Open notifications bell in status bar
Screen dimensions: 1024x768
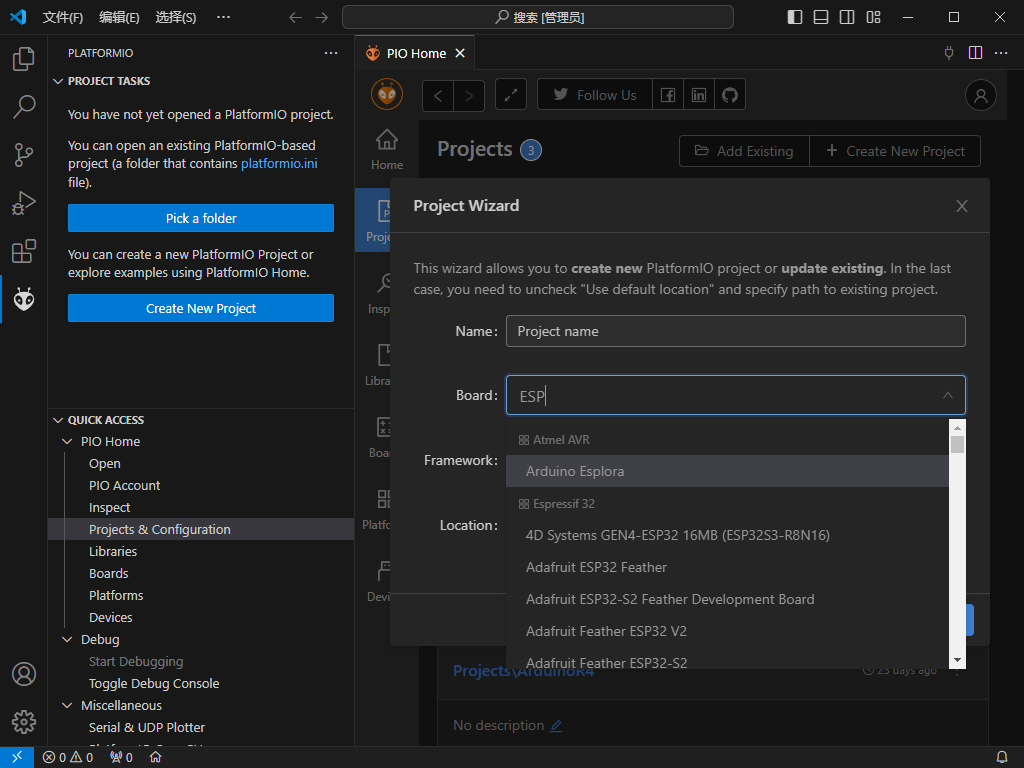(x=1001, y=757)
